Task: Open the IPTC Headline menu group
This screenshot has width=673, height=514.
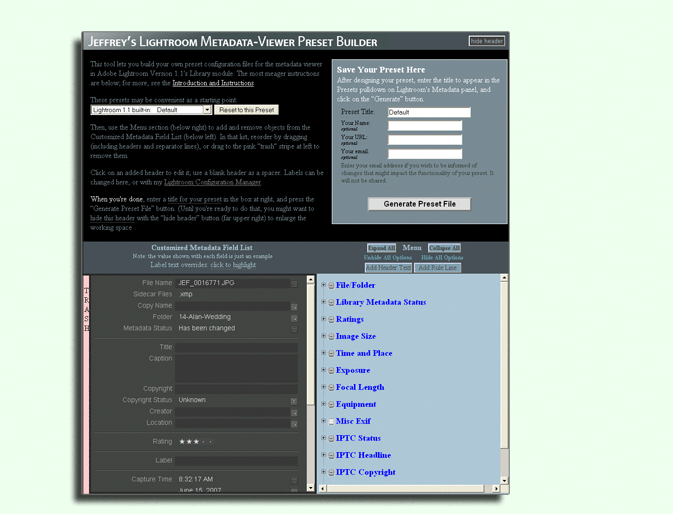Action: coord(363,455)
